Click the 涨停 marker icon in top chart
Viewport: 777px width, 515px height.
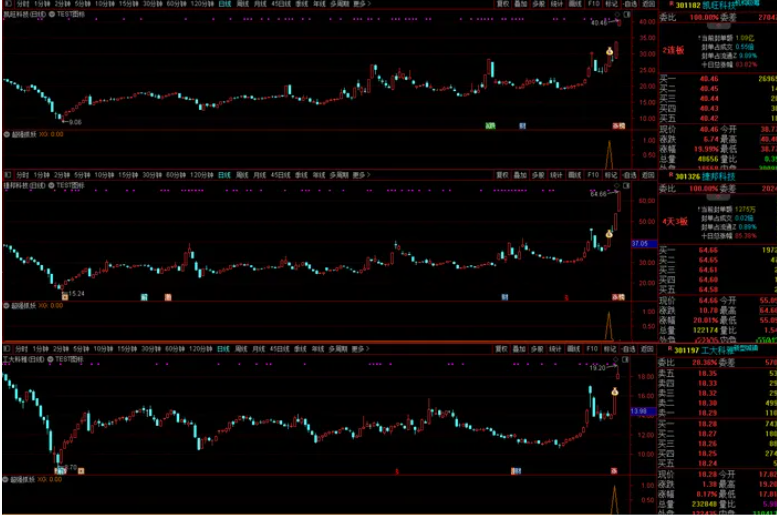(x=617, y=126)
